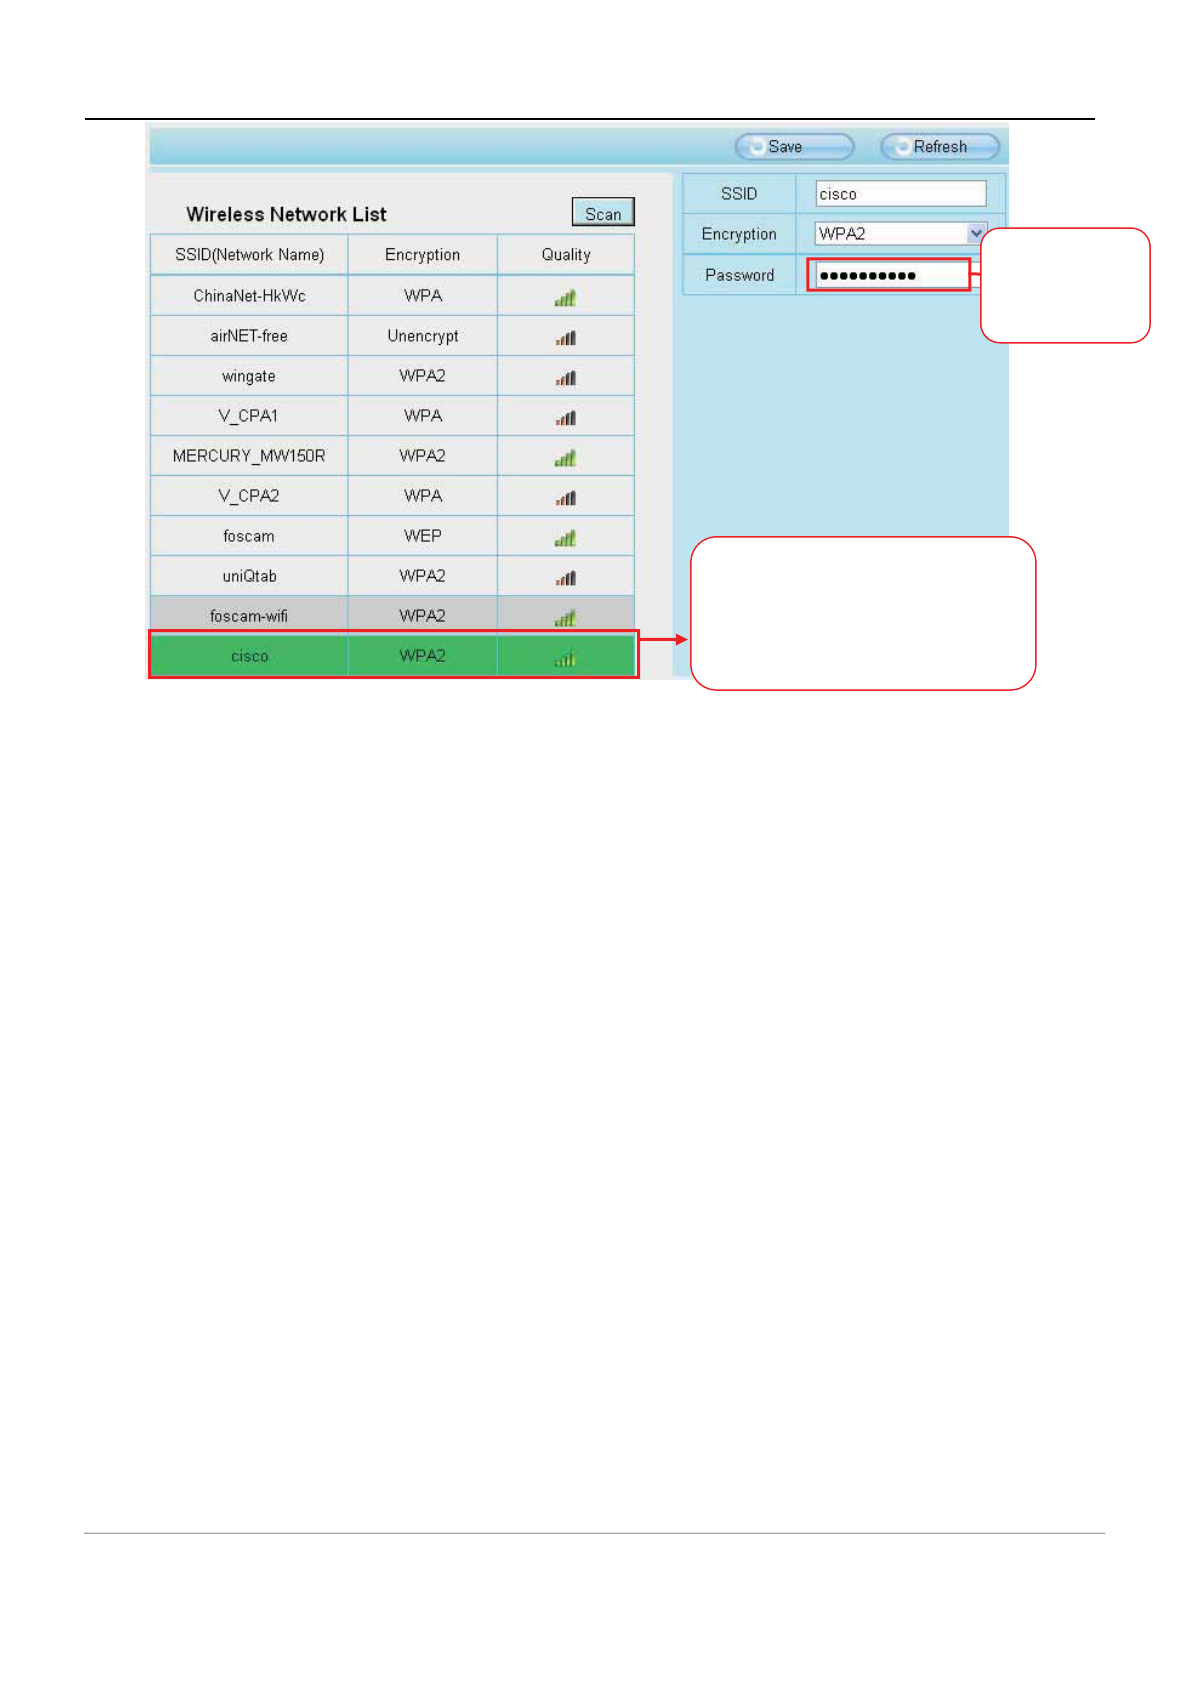The height and width of the screenshot is (1684, 1190).
Task: Click the SSID input field containing cisco
Action: click(x=900, y=194)
